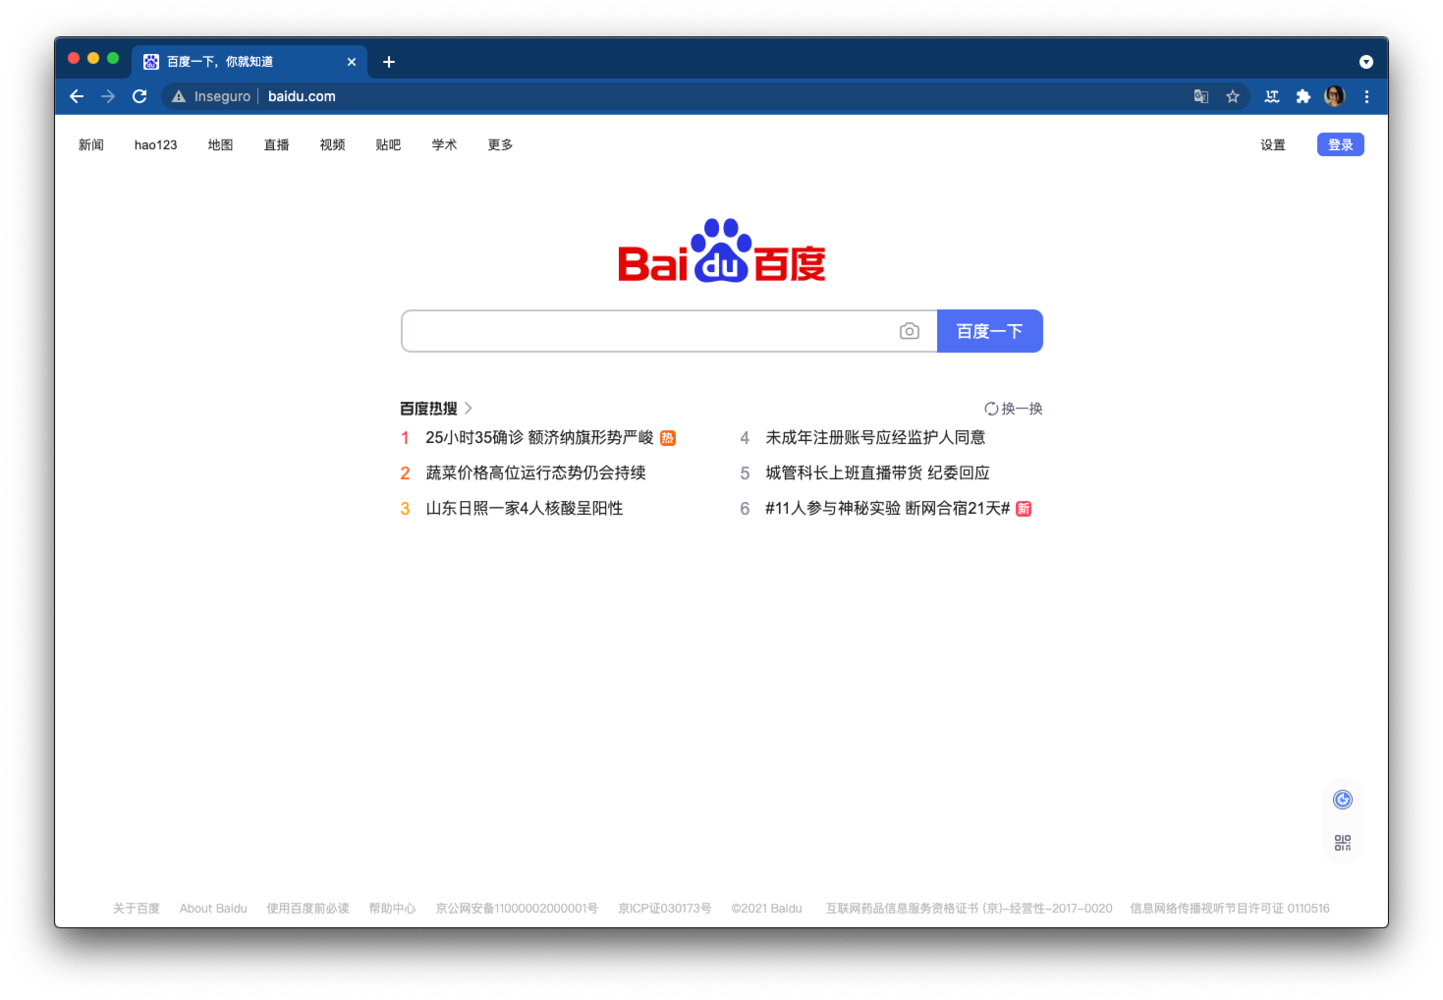Viewport: 1443px width, 1000px height.
Task: Click the floating assistant icon above QR code
Action: 1343,799
